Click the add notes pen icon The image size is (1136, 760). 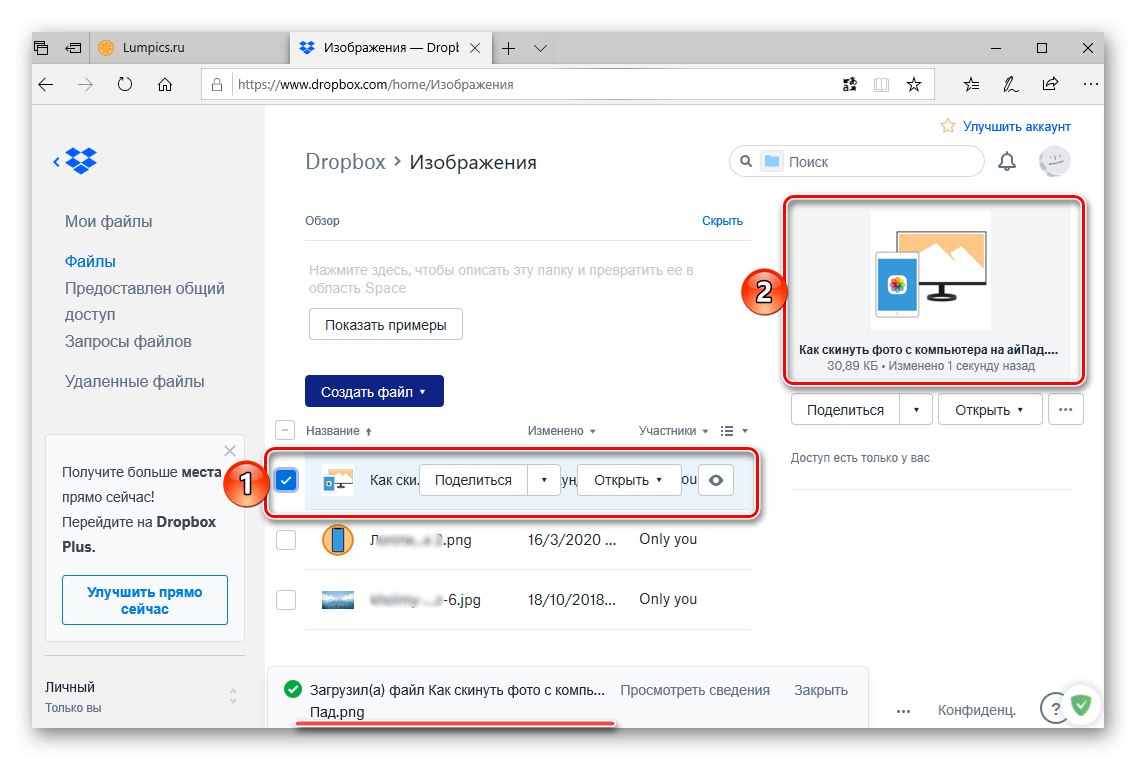tap(1011, 85)
